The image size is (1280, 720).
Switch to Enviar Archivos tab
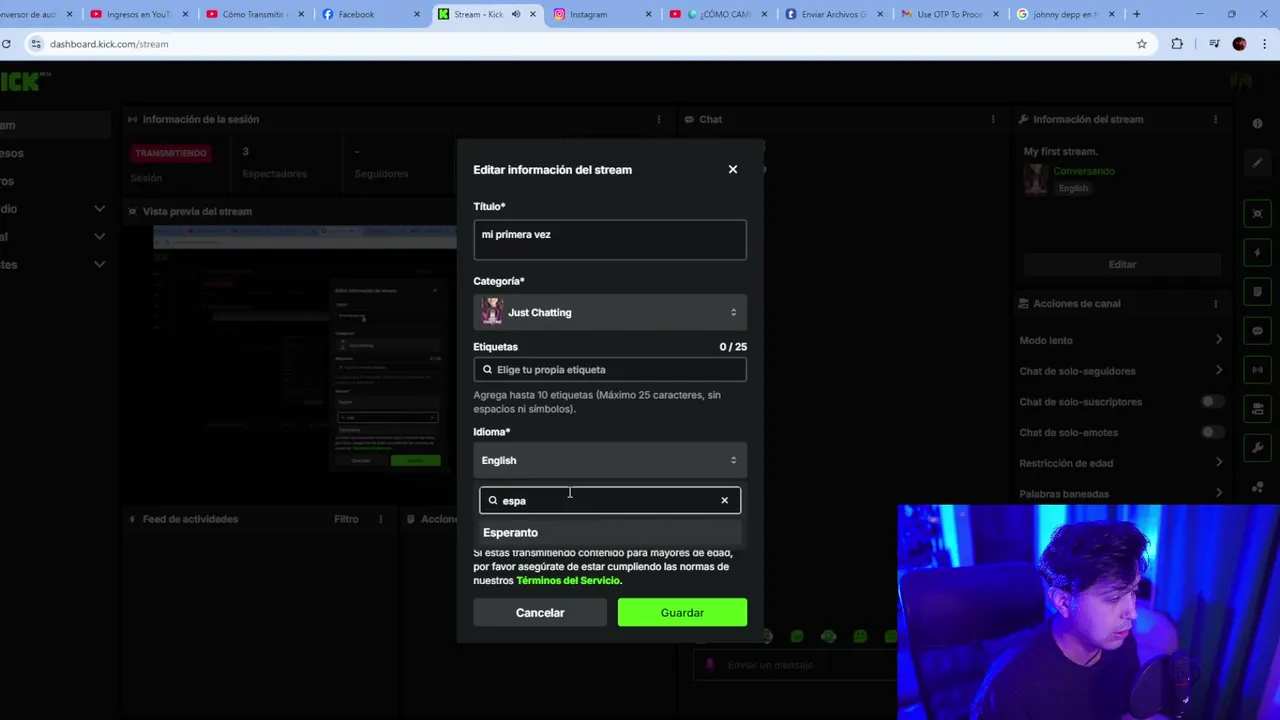(834, 14)
